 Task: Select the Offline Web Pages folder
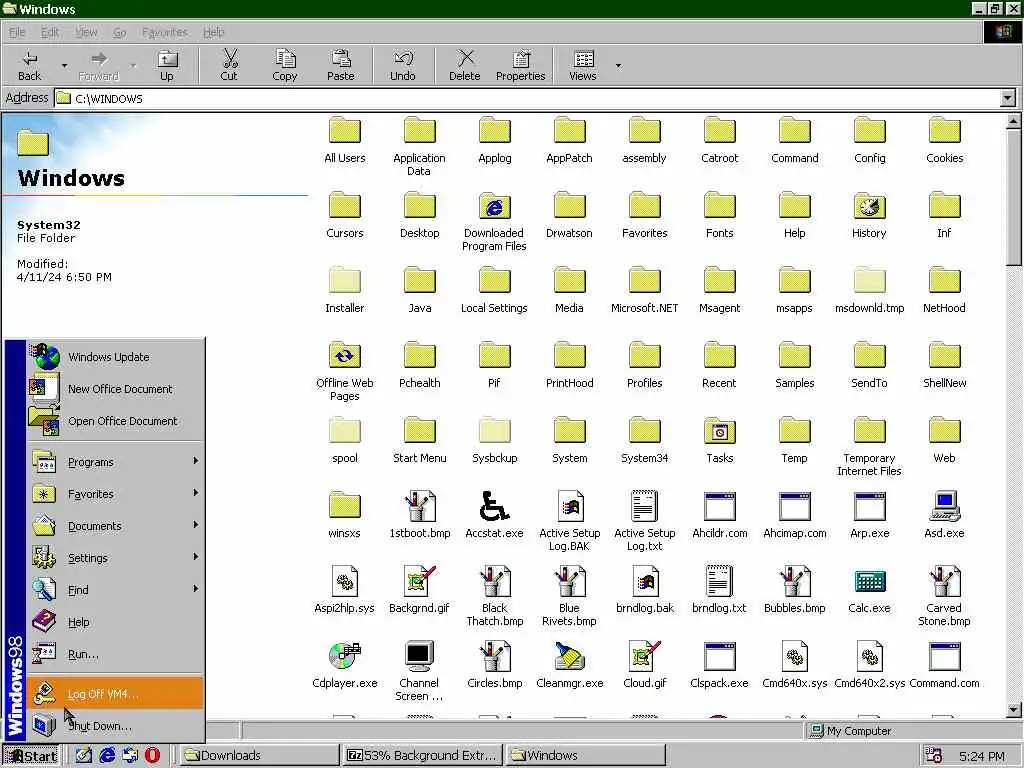(x=345, y=371)
